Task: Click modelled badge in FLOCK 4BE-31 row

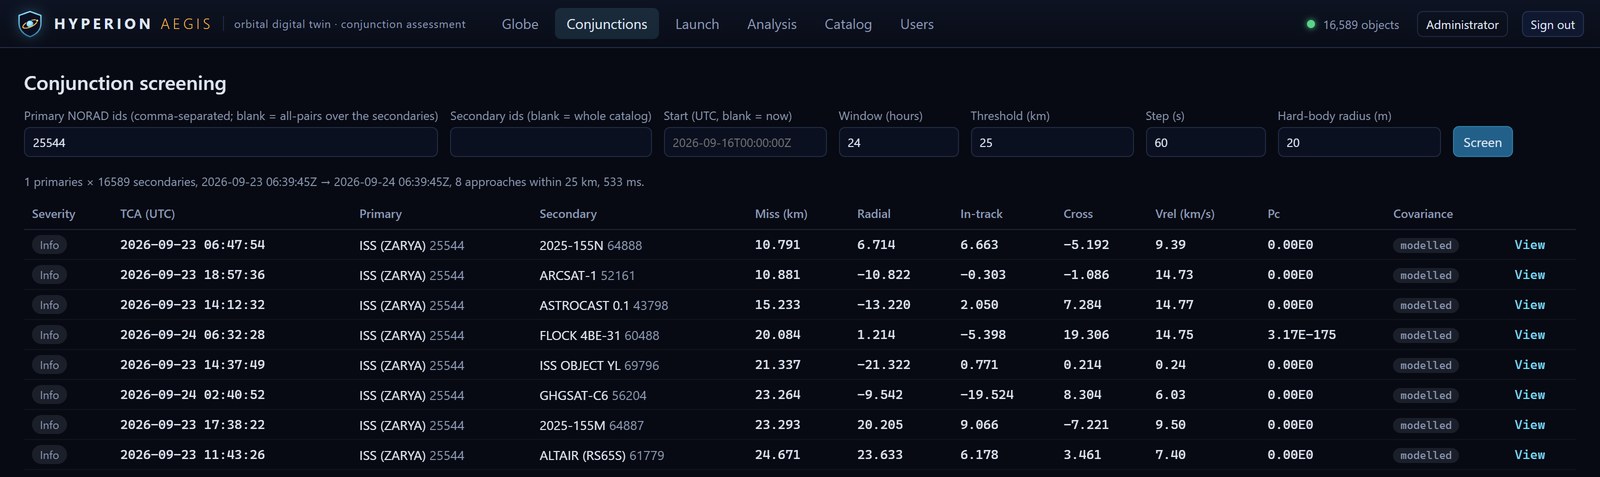Action: click(x=1425, y=335)
